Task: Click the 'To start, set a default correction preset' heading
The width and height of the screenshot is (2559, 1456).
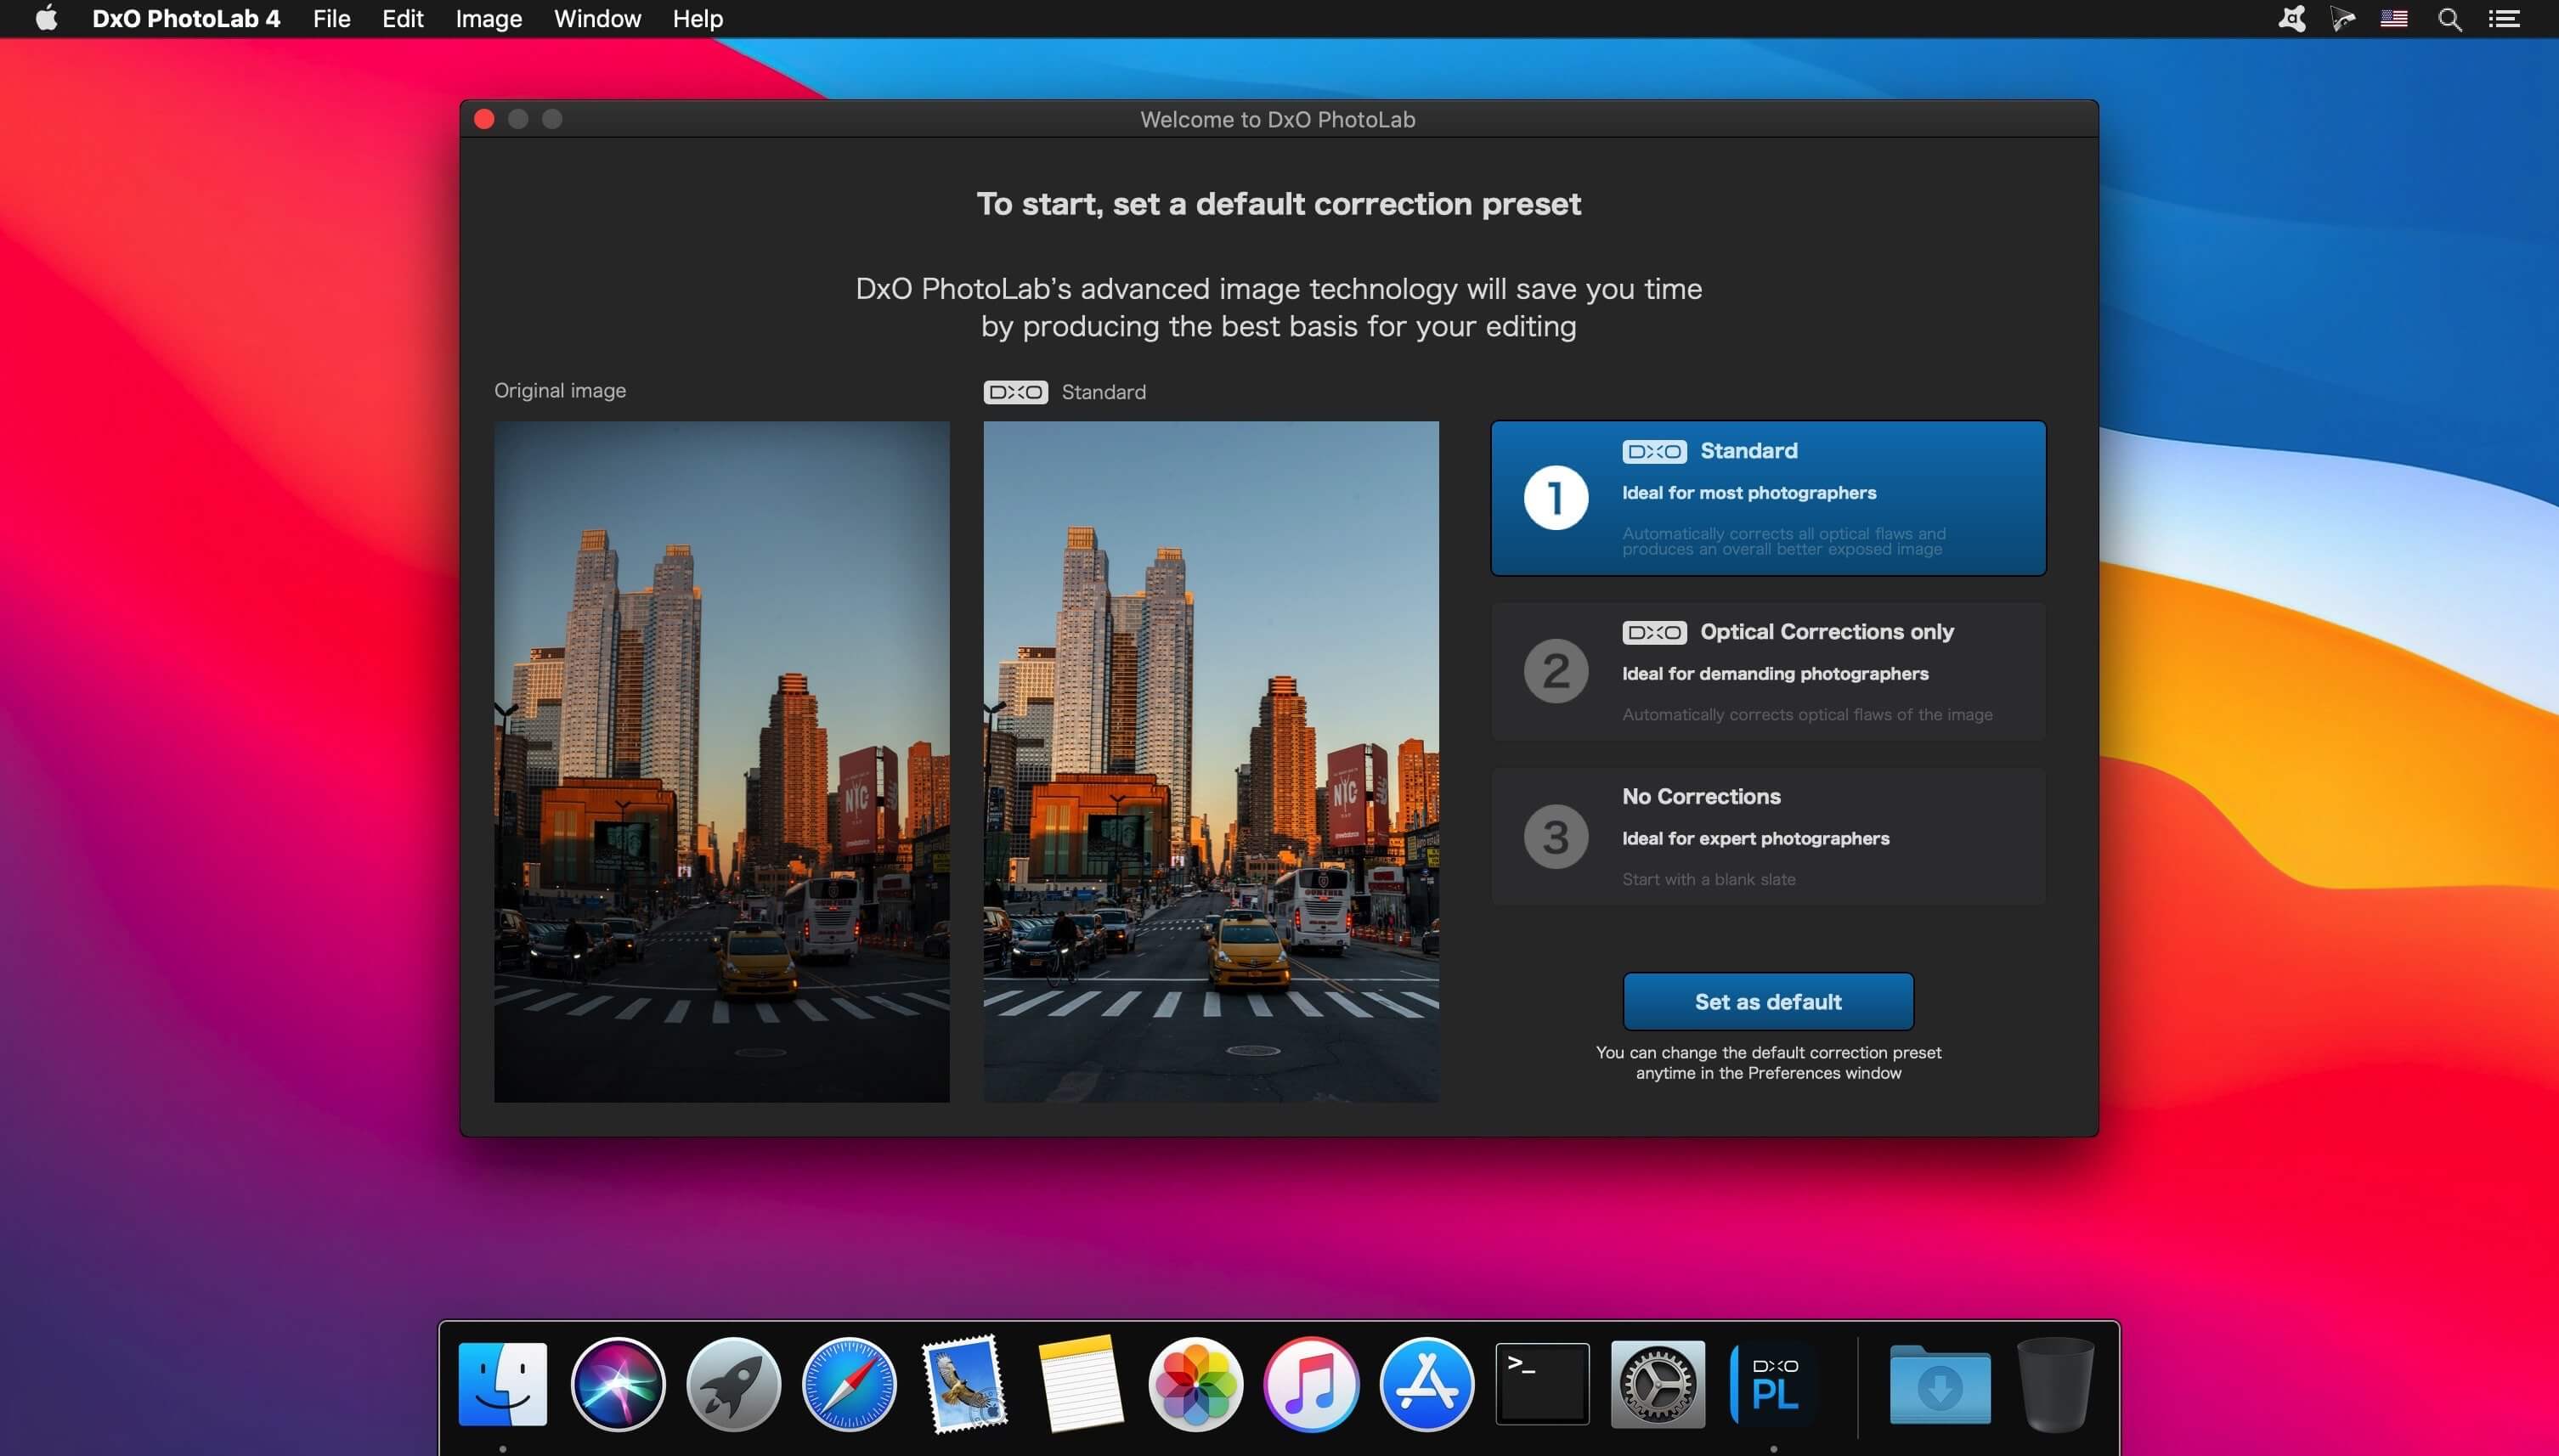Action: click(x=1279, y=204)
